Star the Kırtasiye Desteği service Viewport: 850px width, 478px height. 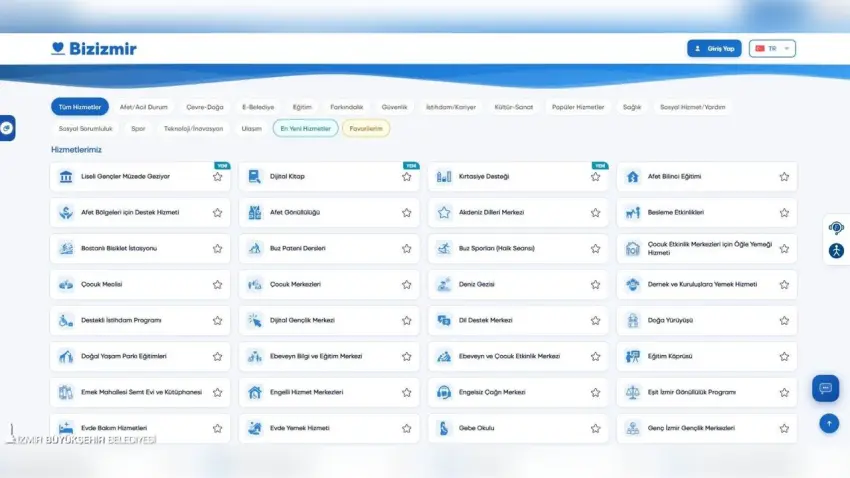coord(595,177)
